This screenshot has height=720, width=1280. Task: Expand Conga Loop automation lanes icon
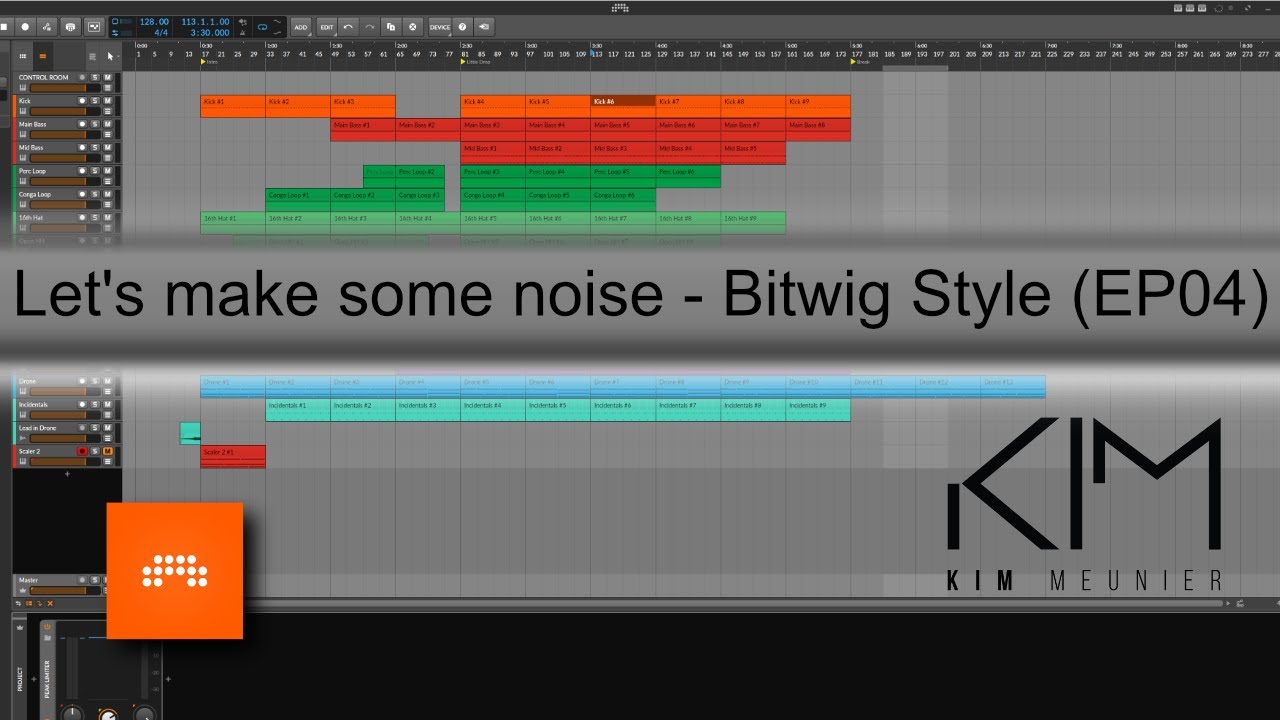tap(107, 205)
